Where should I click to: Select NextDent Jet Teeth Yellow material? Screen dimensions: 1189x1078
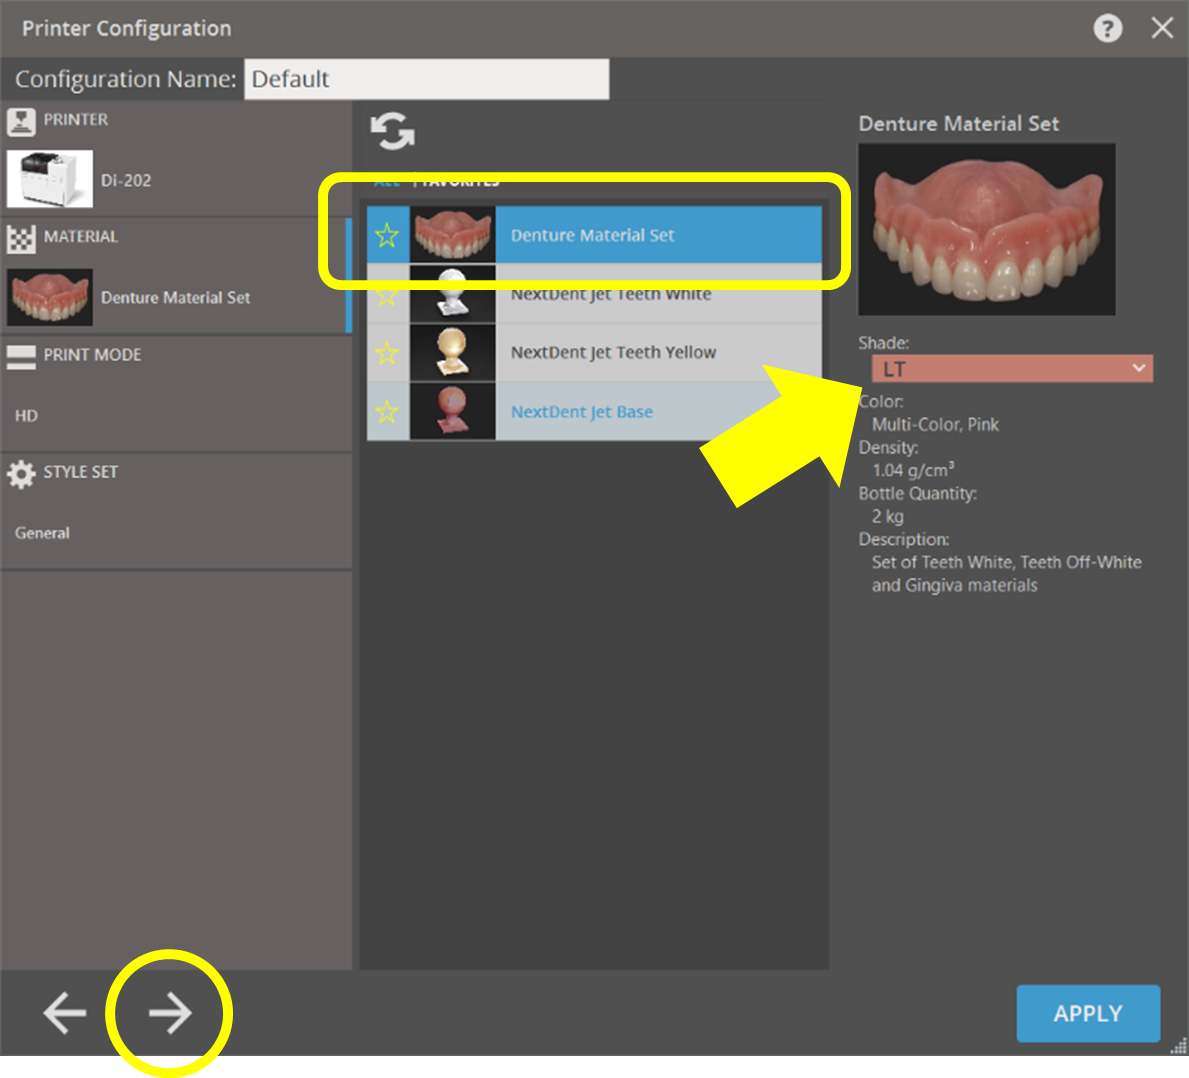(613, 353)
